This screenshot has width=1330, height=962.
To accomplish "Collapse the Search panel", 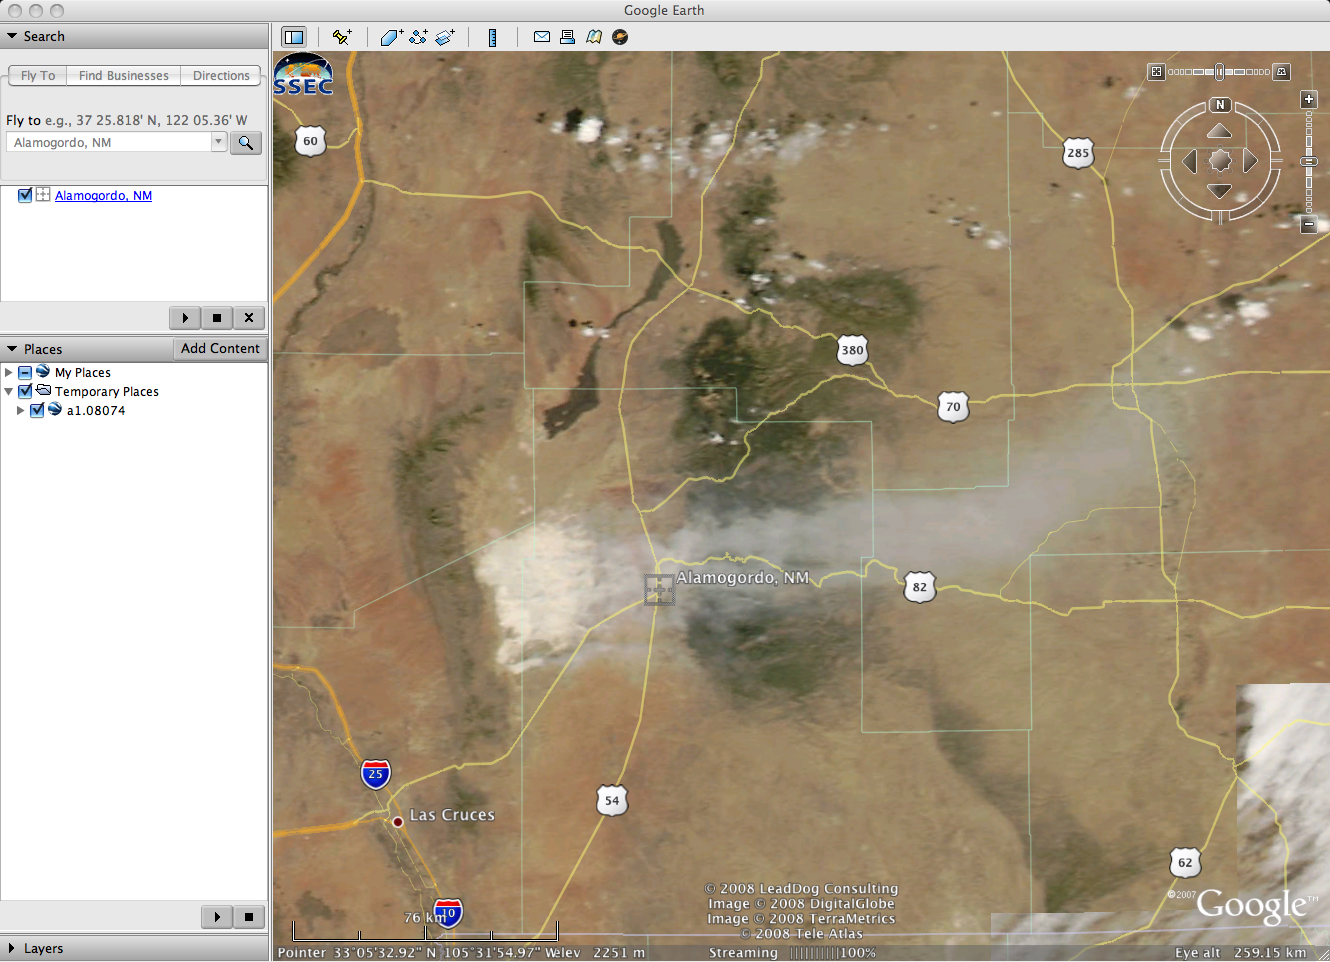I will tap(12, 36).
